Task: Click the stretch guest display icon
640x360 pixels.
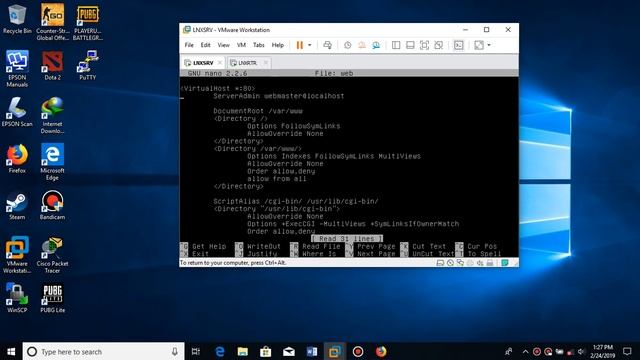Action: pyautogui.click(x=479, y=45)
